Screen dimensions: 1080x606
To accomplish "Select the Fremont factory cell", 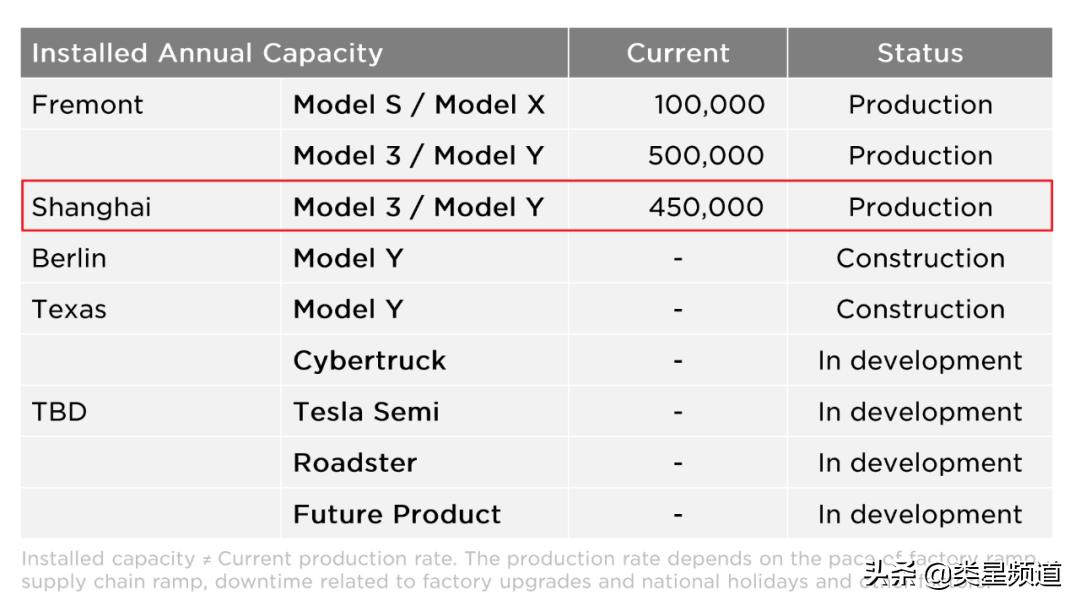I will pyautogui.click(x=88, y=105).
